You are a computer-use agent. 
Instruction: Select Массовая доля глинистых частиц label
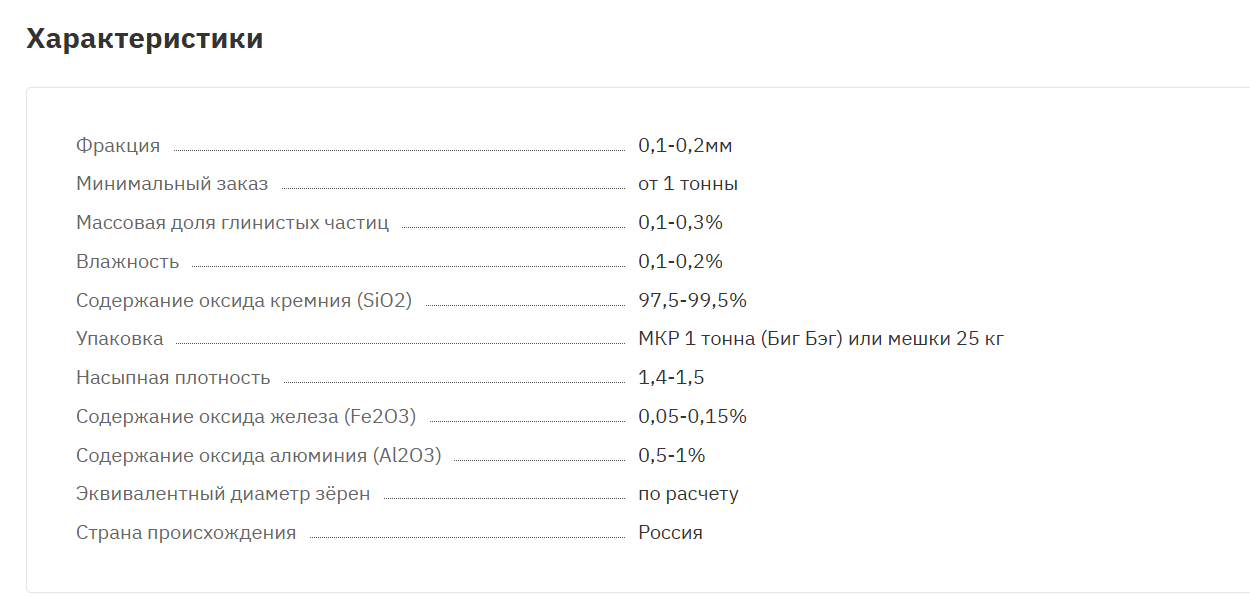click(x=232, y=223)
